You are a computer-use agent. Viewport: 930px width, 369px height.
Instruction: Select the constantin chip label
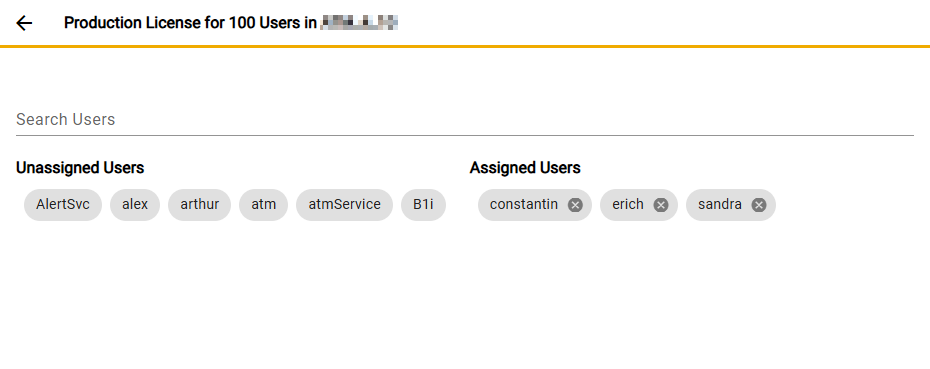[524, 204]
